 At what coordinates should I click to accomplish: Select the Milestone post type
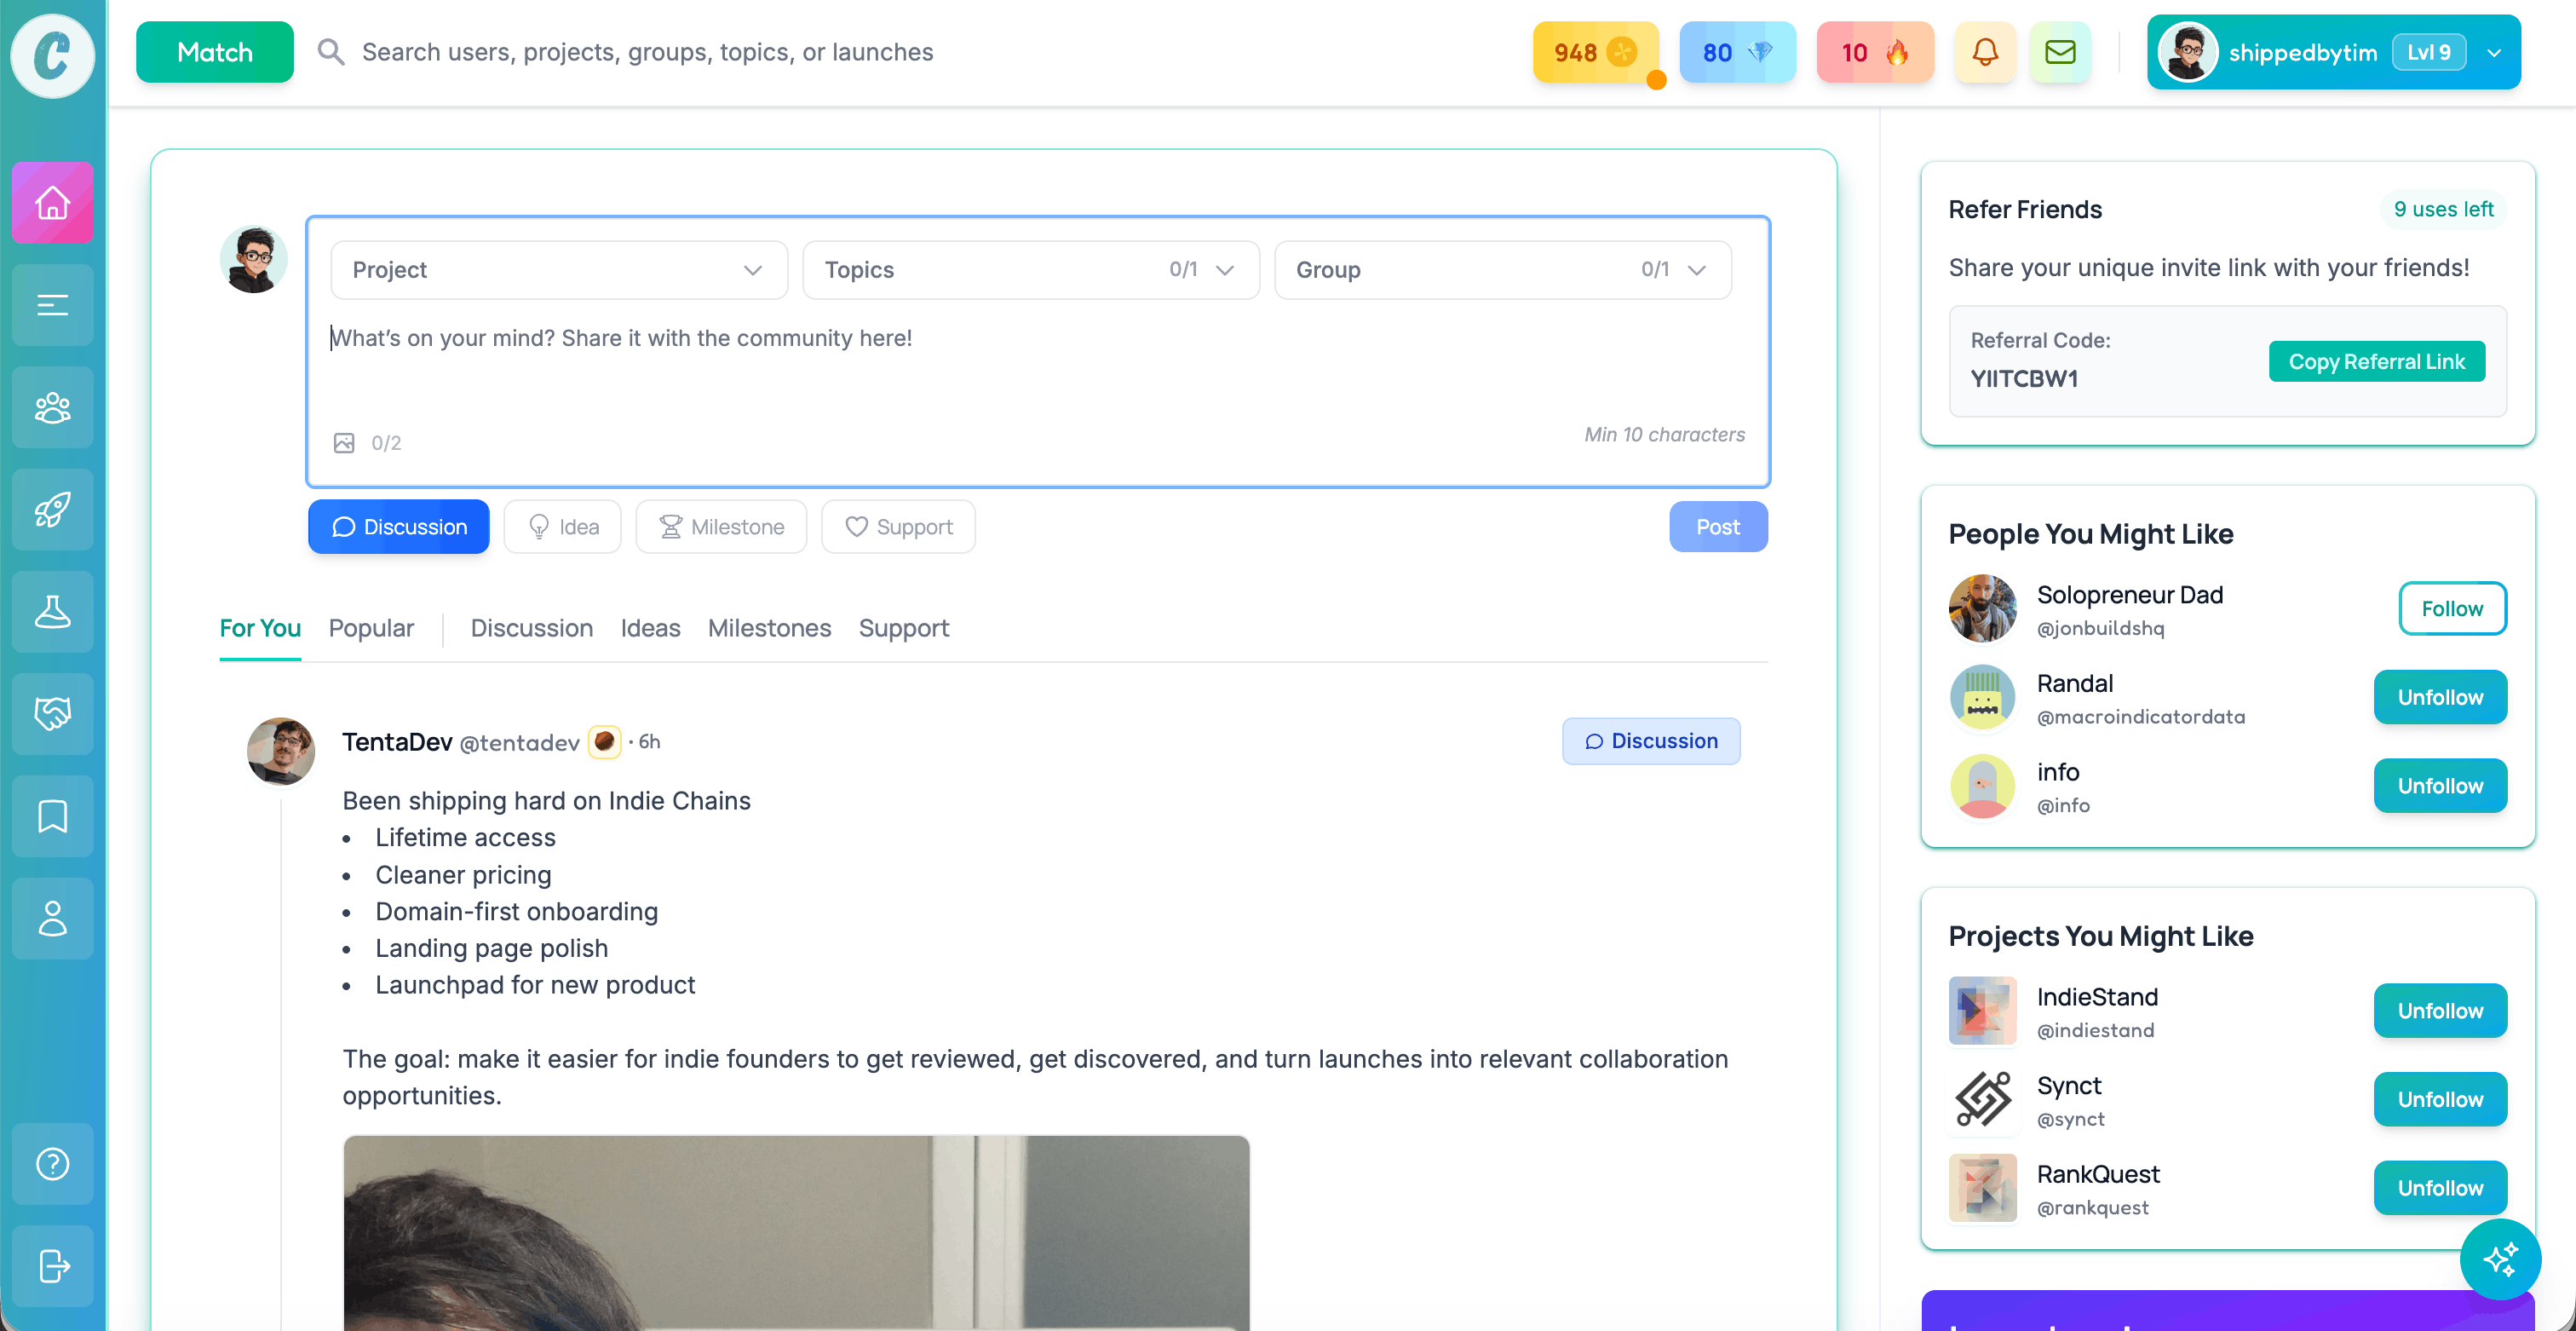[x=721, y=526]
